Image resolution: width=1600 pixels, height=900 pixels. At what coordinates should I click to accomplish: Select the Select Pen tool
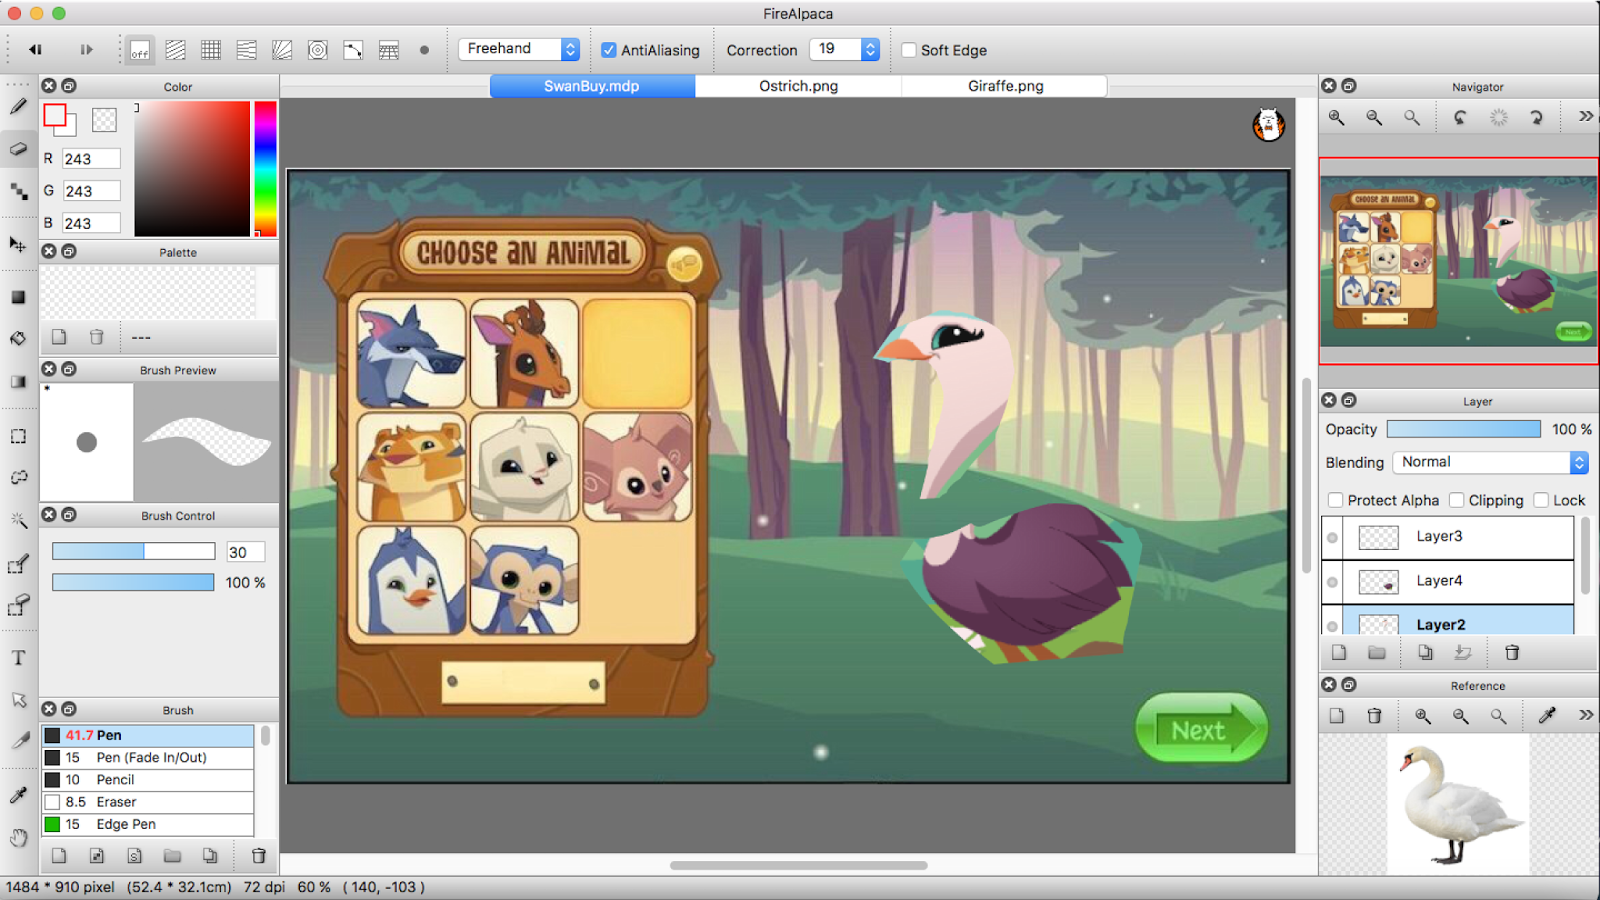point(18,564)
